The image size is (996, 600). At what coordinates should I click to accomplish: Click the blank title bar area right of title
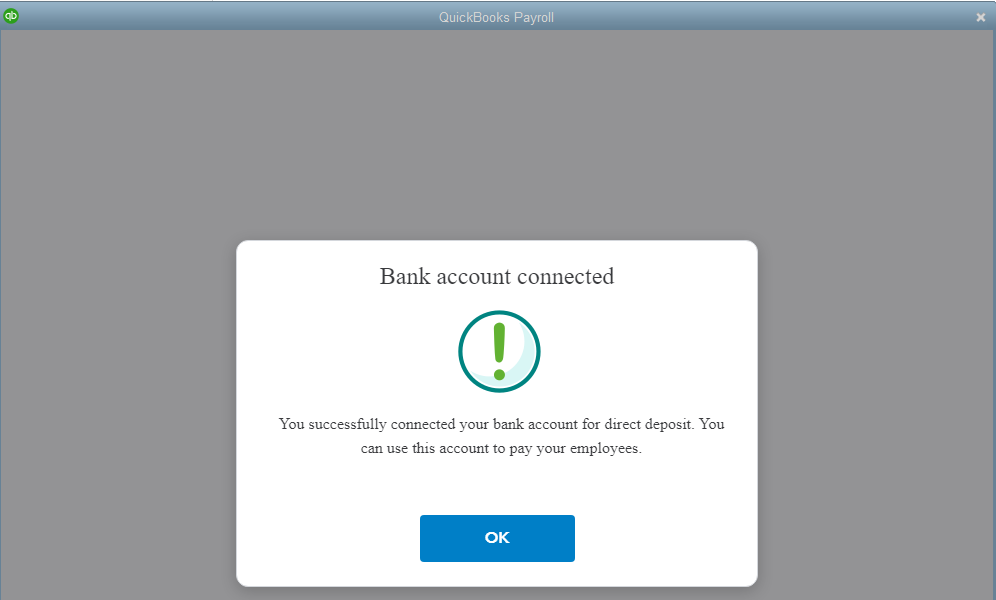[x=762, y=17]
